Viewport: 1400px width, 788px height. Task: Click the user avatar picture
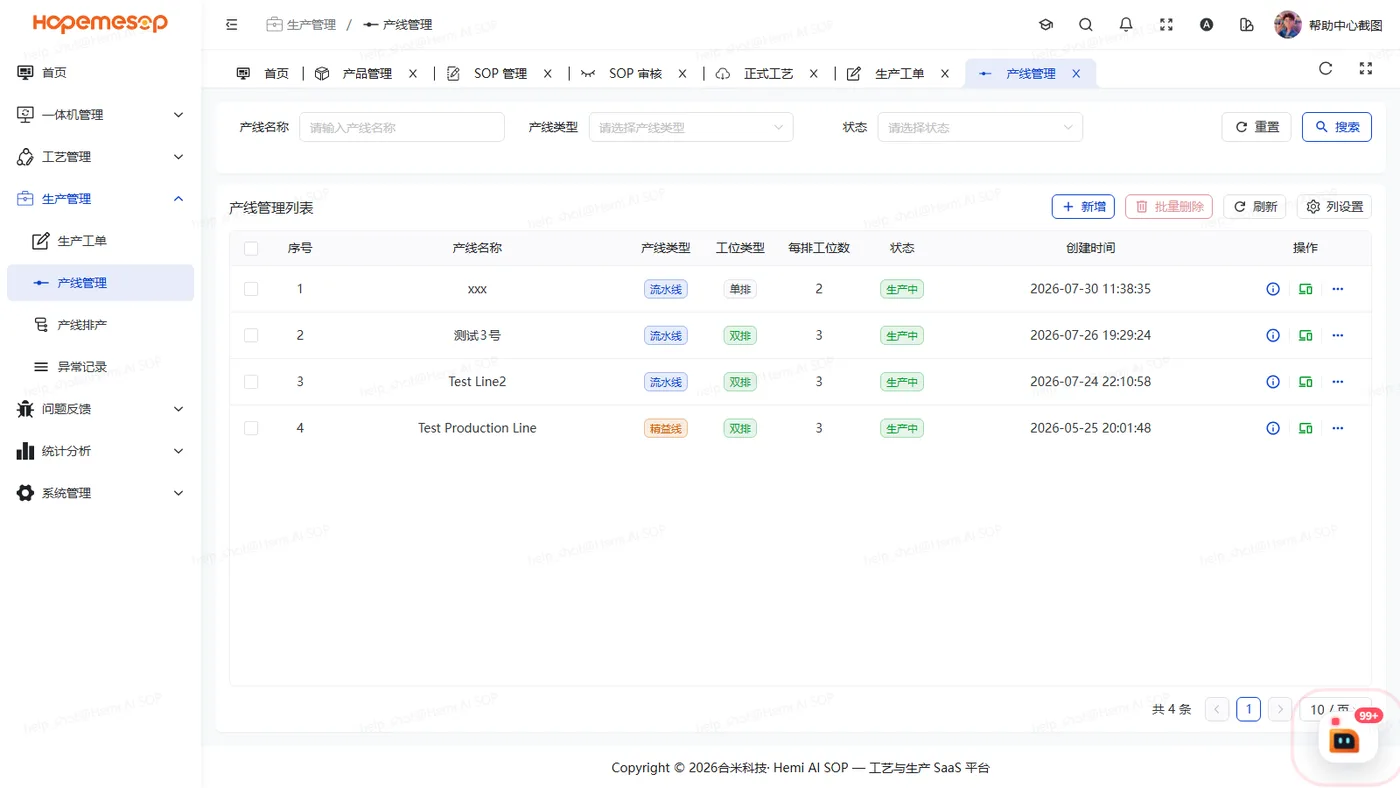tap(1288, 25)
